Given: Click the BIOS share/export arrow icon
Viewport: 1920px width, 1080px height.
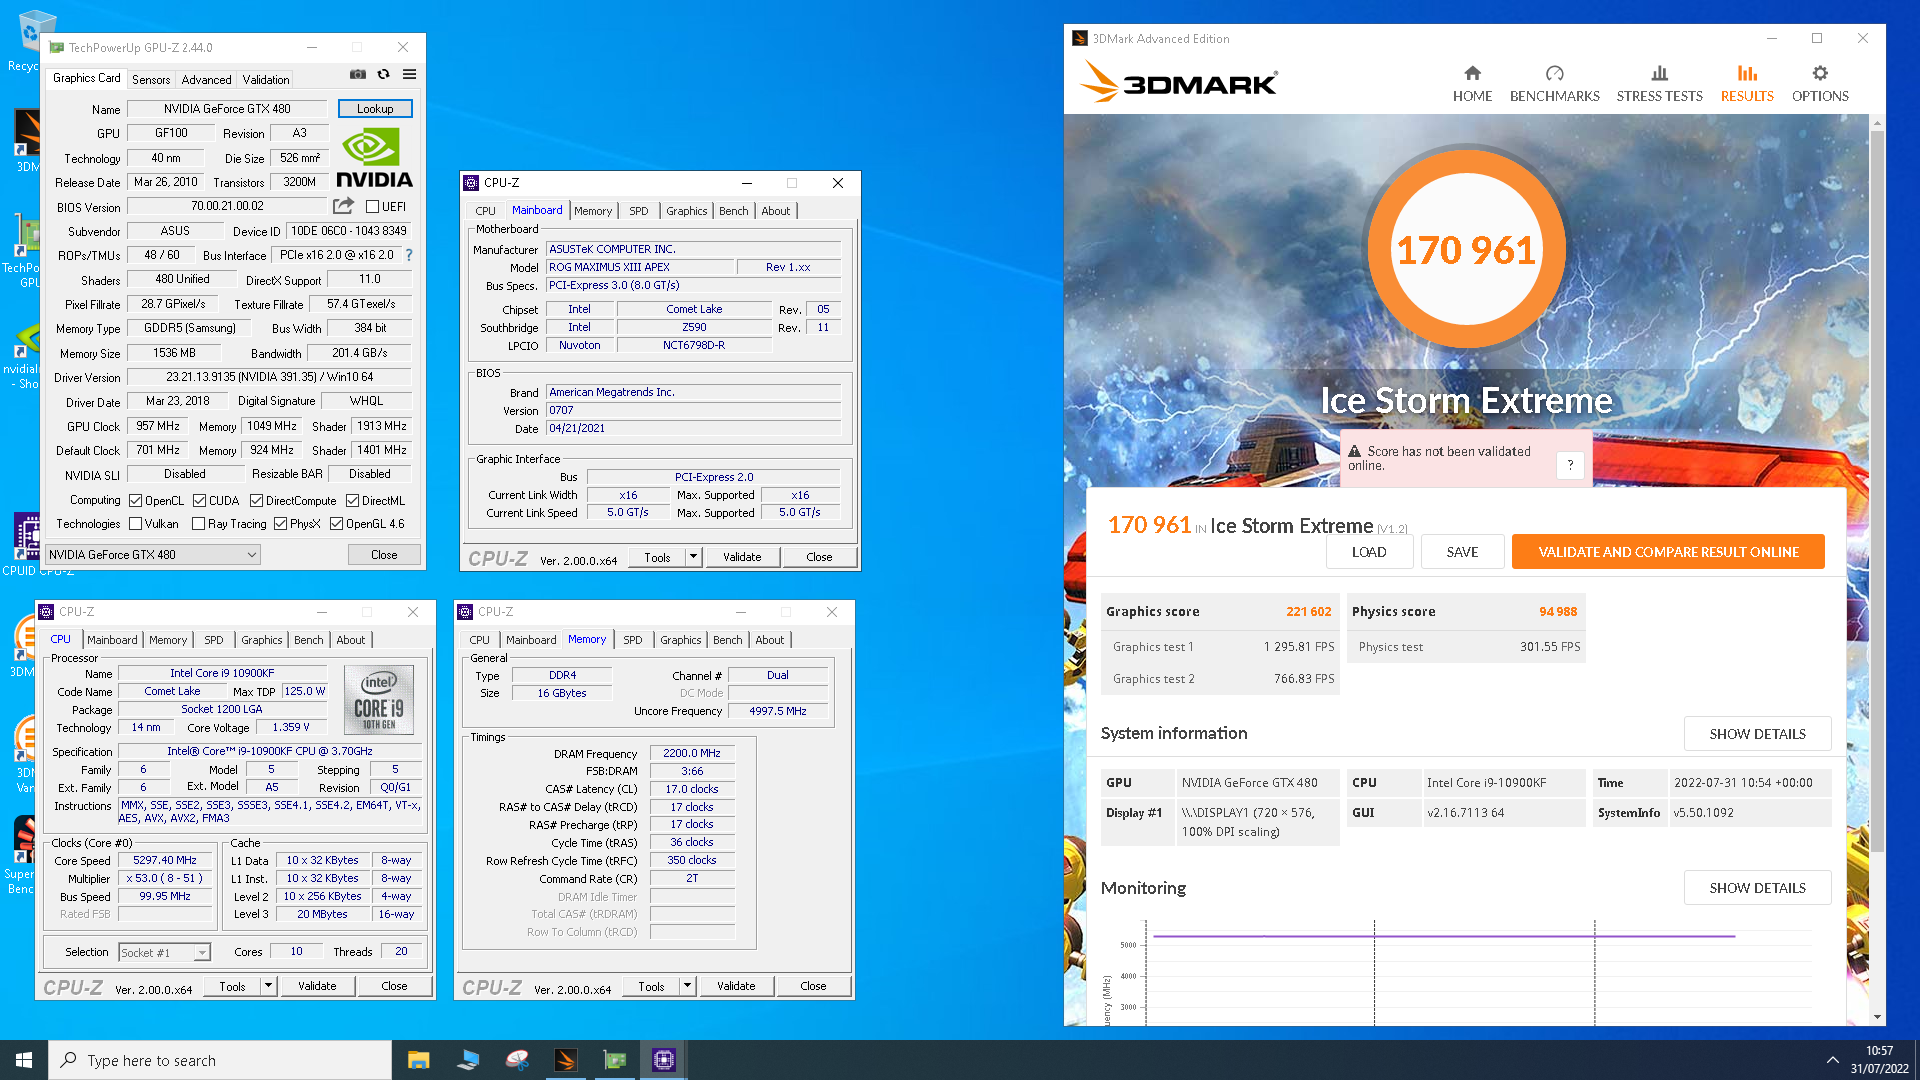Looking at the screenshot, I should coord(343,206).
